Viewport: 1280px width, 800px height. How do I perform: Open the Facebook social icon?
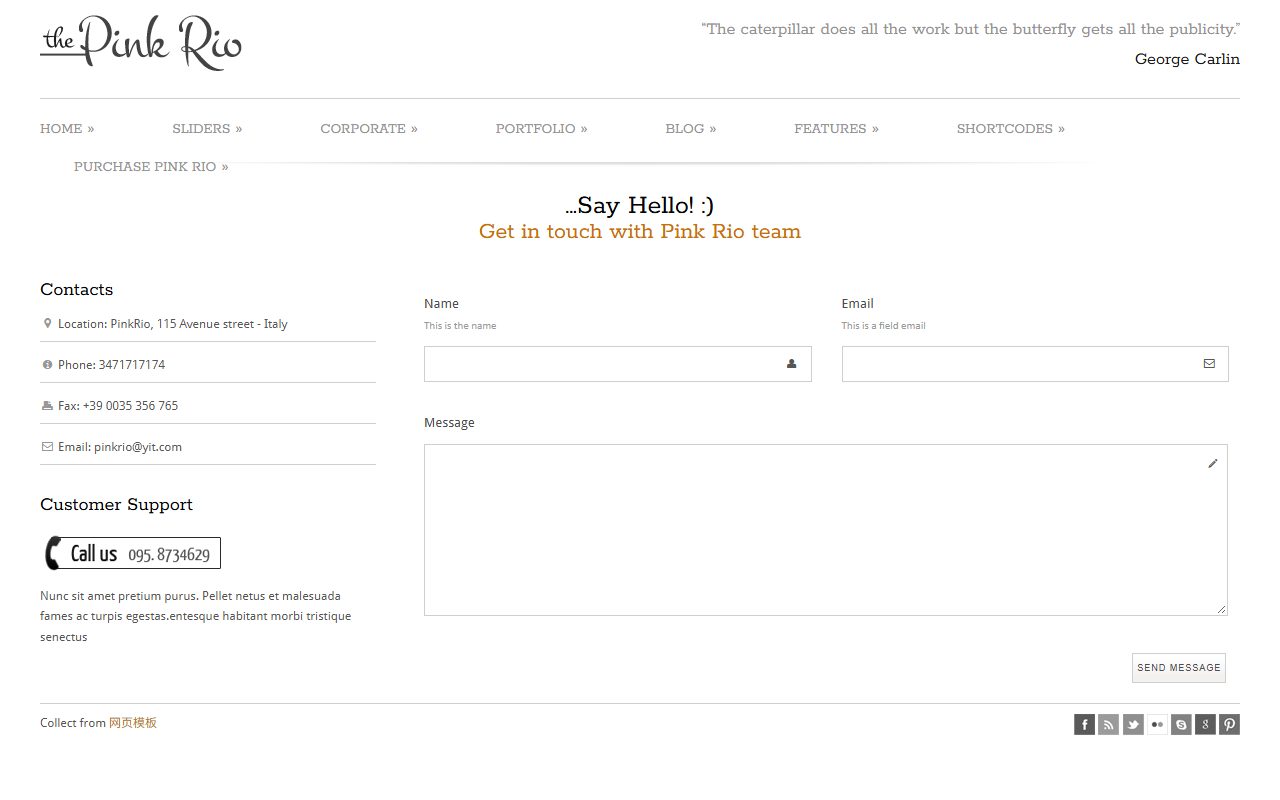point(1084,725)
